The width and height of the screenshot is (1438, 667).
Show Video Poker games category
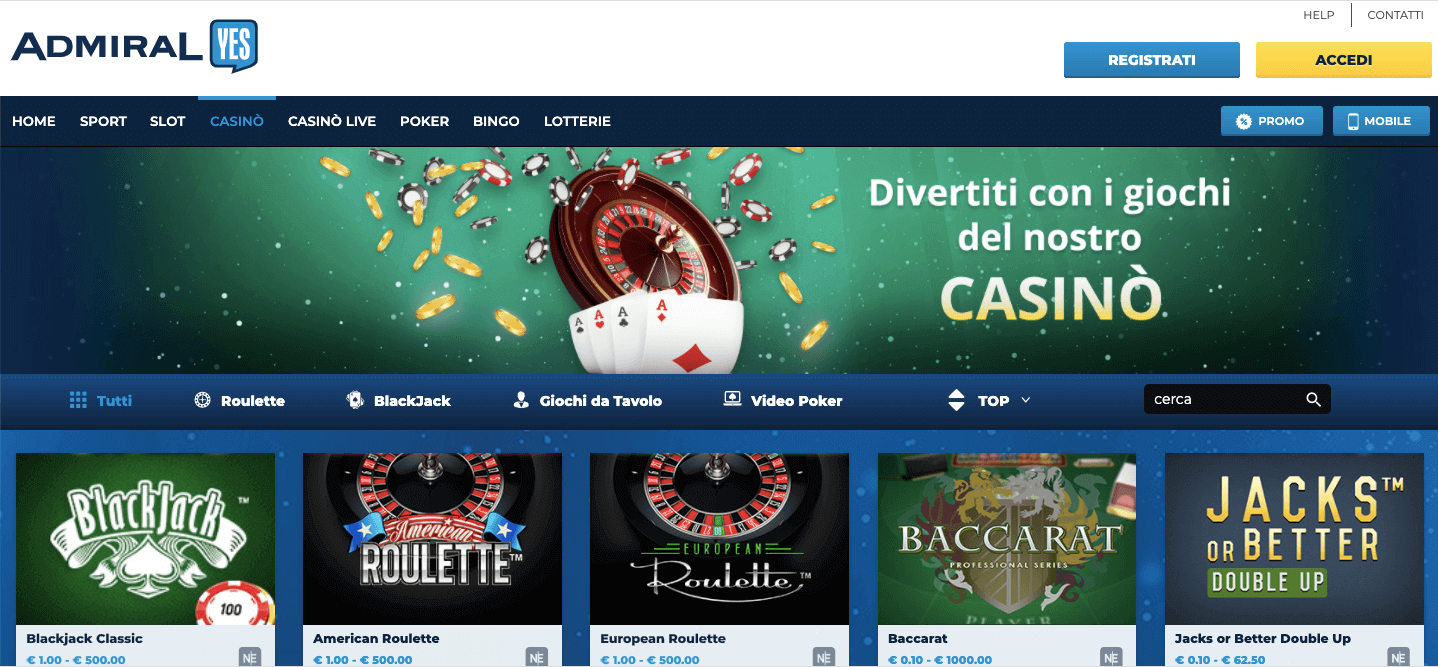coord(783,400)
